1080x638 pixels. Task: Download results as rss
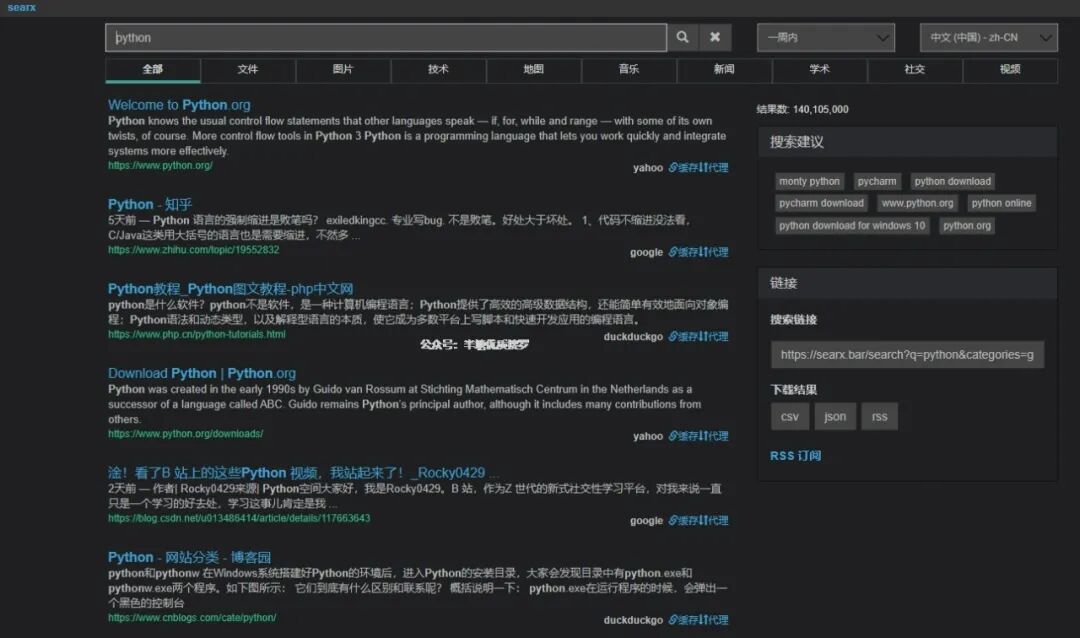click(x=879, y=416)
